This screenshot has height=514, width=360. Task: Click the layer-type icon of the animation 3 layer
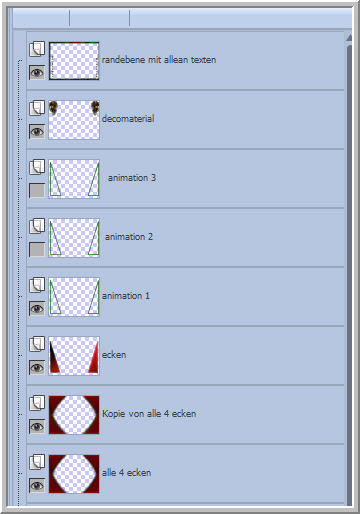[37, 167]
